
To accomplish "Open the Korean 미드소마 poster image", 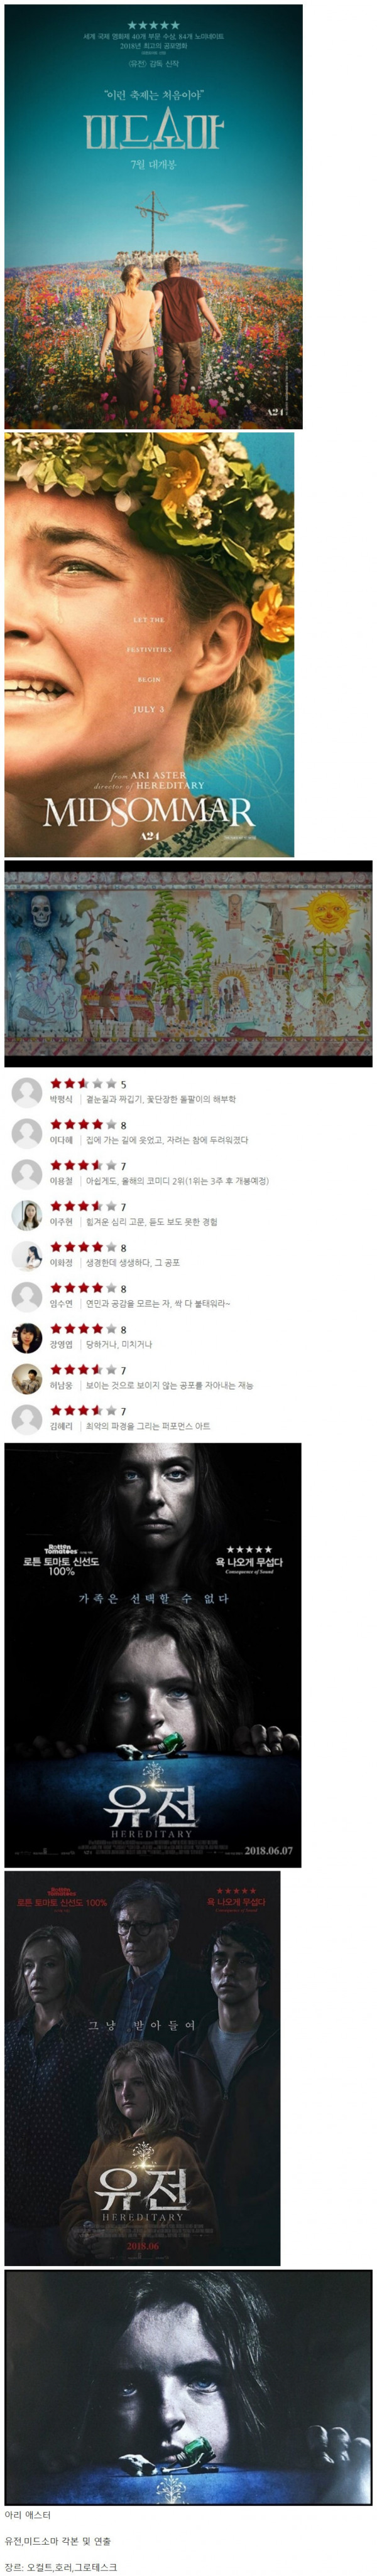I will pyautogui.click(x=153, y=217).
